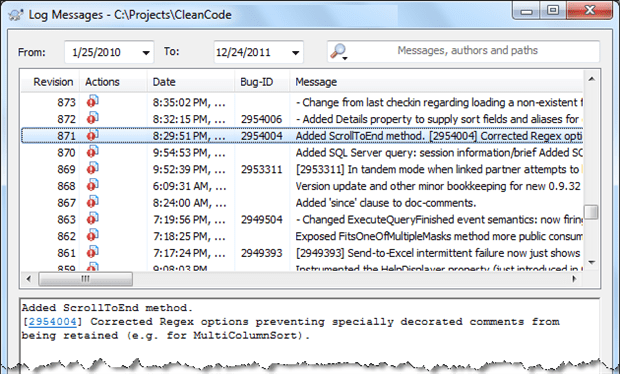Click the date 9:54:53 PM cell
Viewport: 620px width, 374px height.
[189, 153]
